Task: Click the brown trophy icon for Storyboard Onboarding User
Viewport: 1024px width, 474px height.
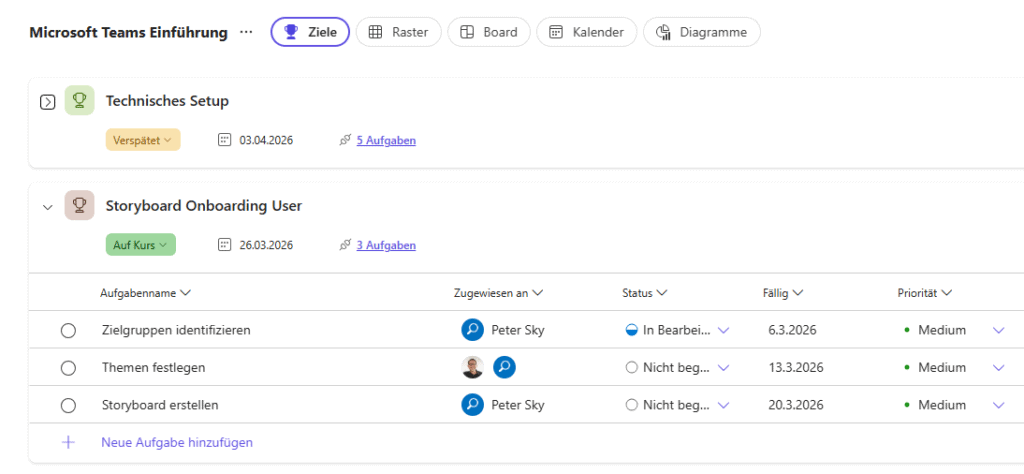Action: (x=79, y=205)
